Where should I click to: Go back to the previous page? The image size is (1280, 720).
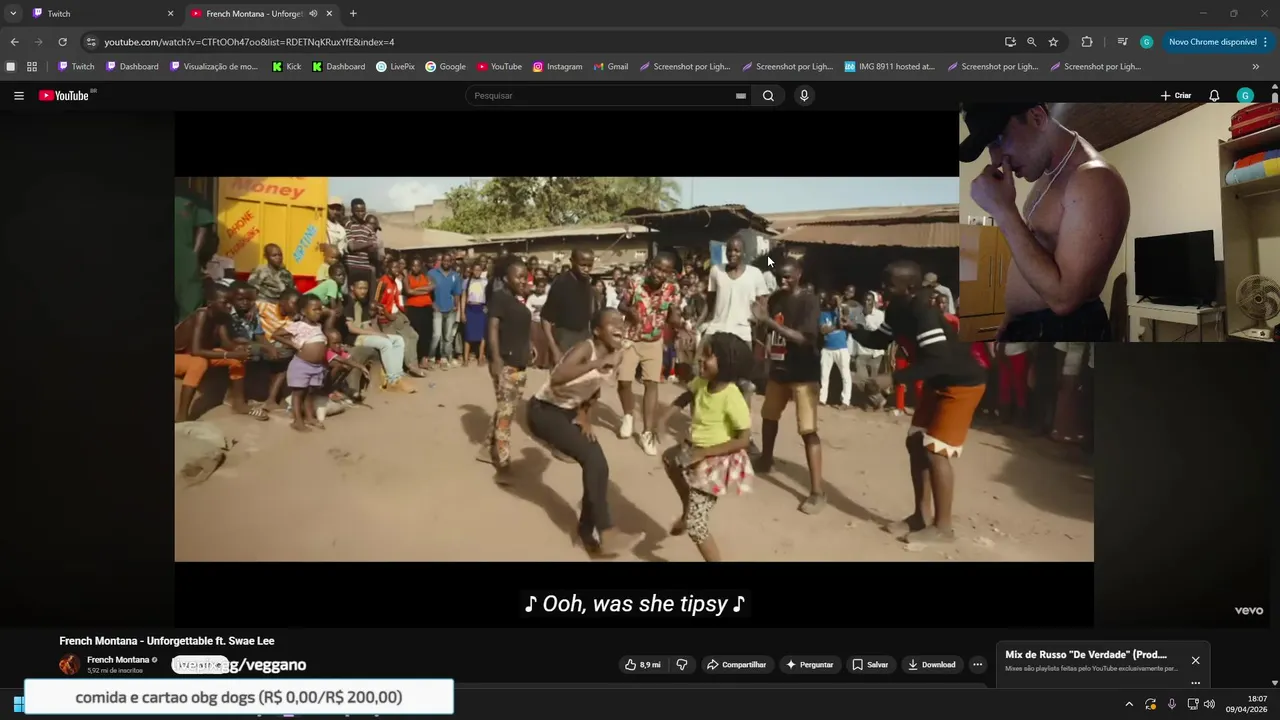point(14,42)
